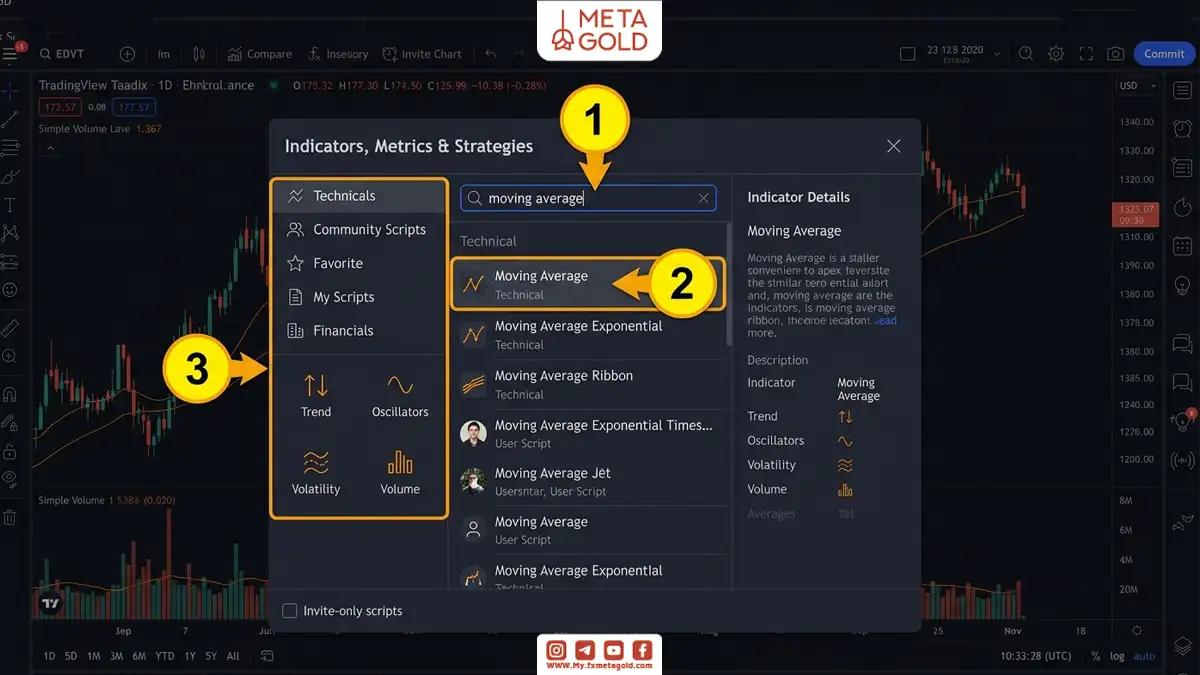Open the Facebook link

point(642,650)
